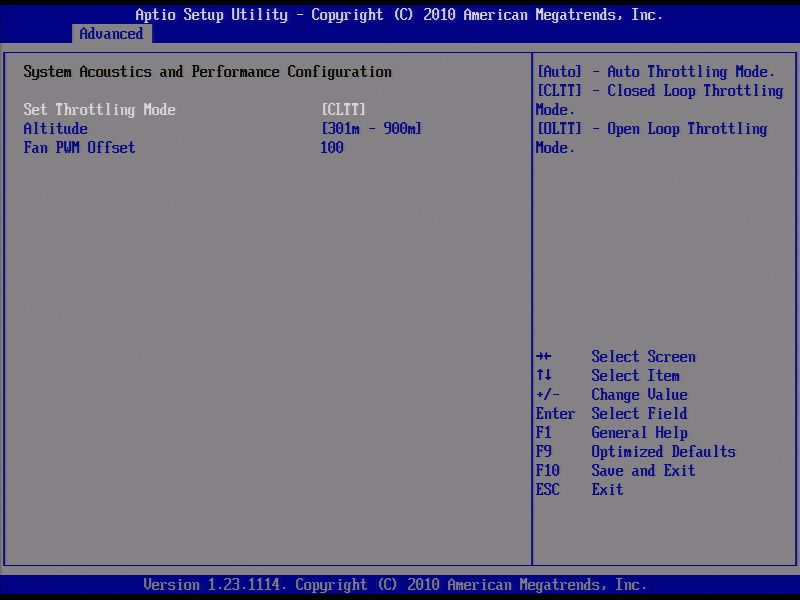Click the Select Item arrows legend
Image resolution: width=800 pixels, height=600 pixels.
point(614,375)
